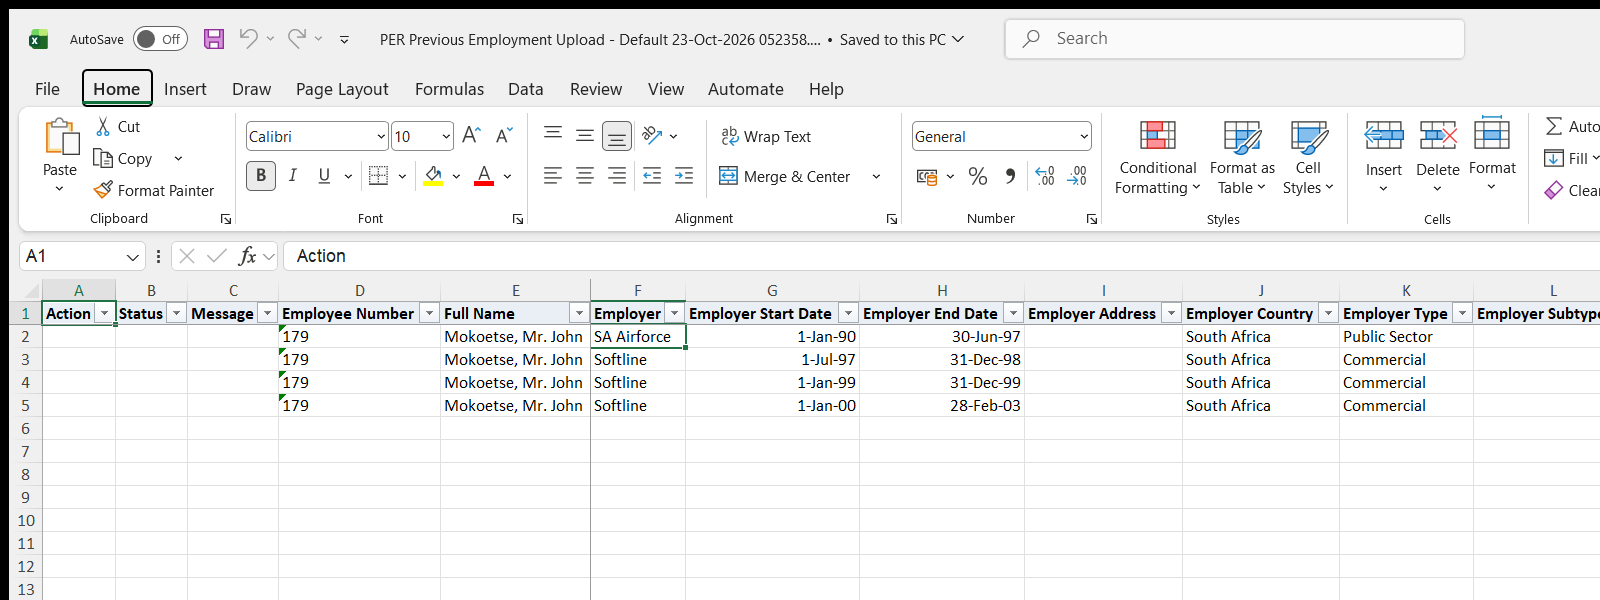Click the Paste clipboard icon

(60, 137)
